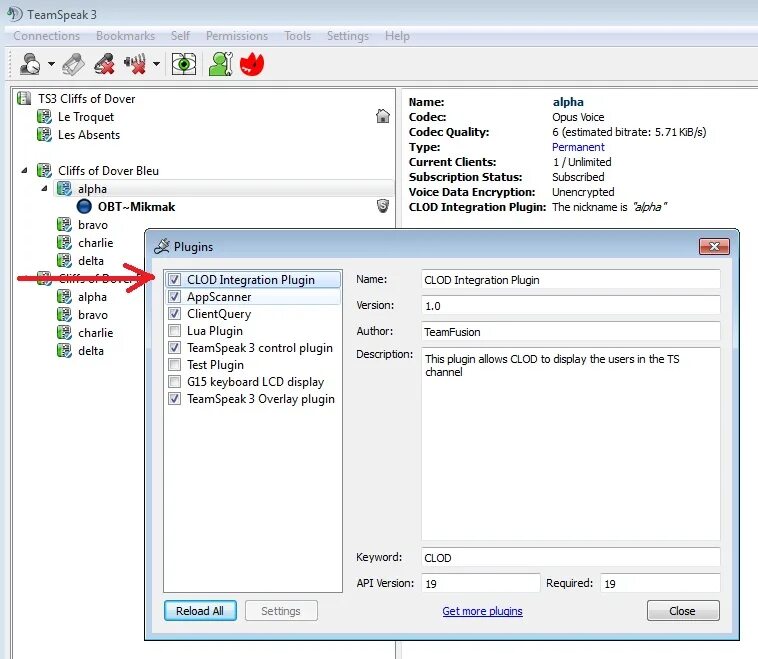Select the OBT~Mikmak user name
This screenshot has height=659, width=758.
point(136,206)
